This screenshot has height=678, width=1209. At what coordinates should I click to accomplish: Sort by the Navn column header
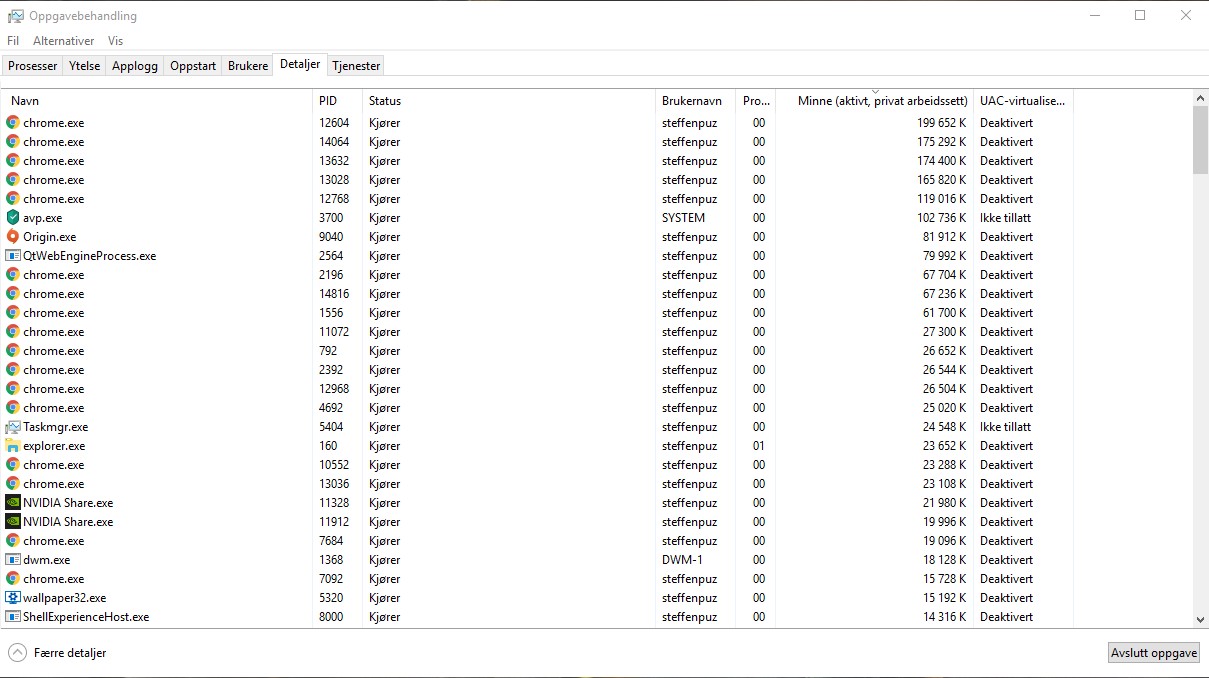[x=157, y=100]
